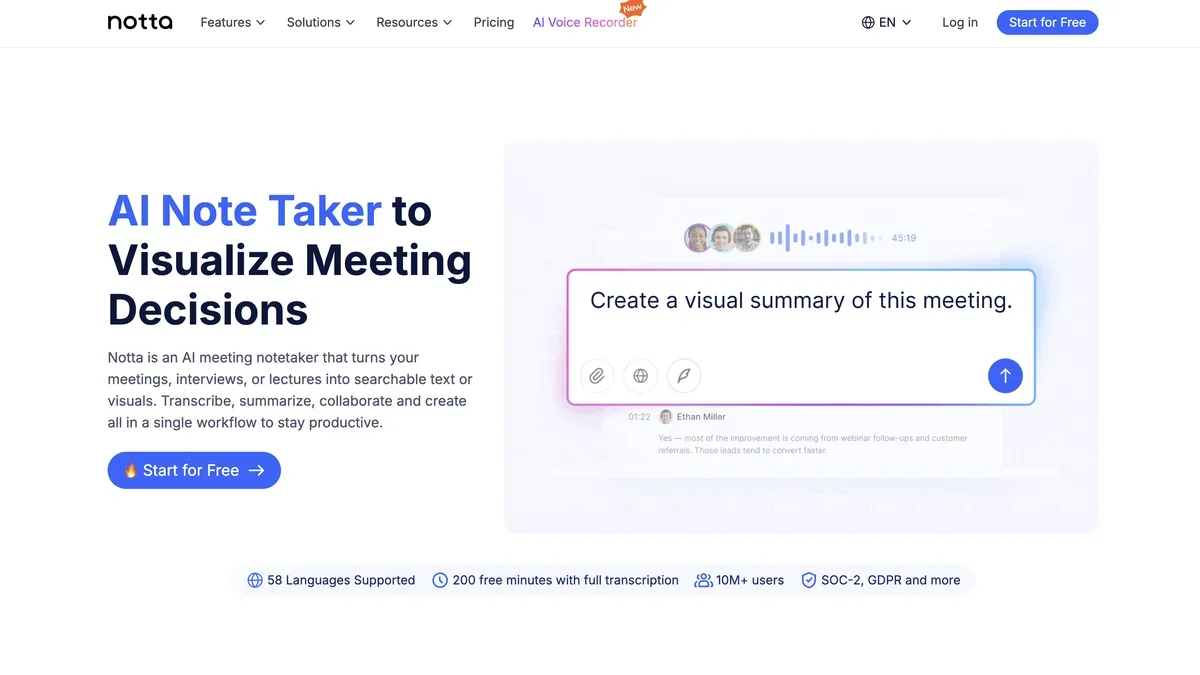Go to the Pricing page
This screenshot has height=675, width=1200.
tap(494, 22)
